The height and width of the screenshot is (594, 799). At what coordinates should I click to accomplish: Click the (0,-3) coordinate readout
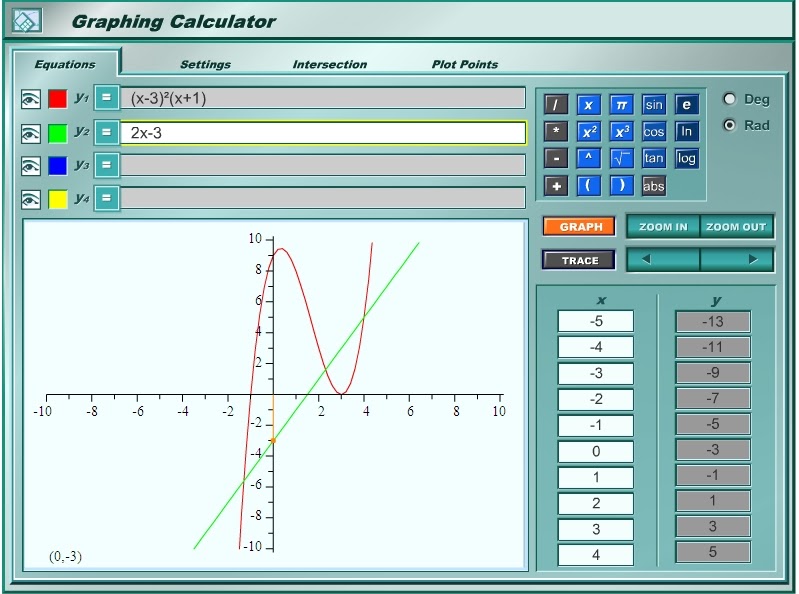point(65,556)
